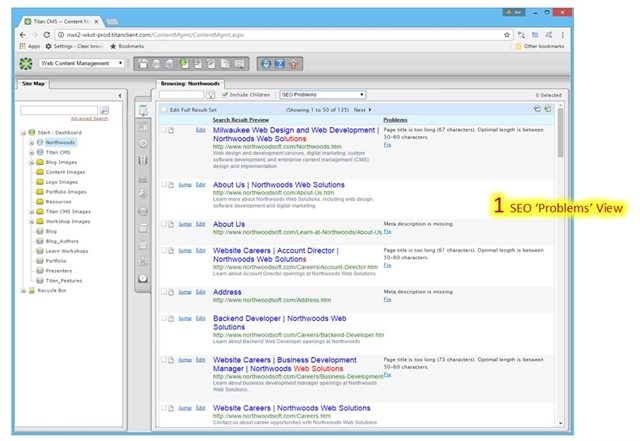Click the Save disk icon in toolbar
Screen dimensions: 640x441
pyautogui.click(x=143, y=64)
